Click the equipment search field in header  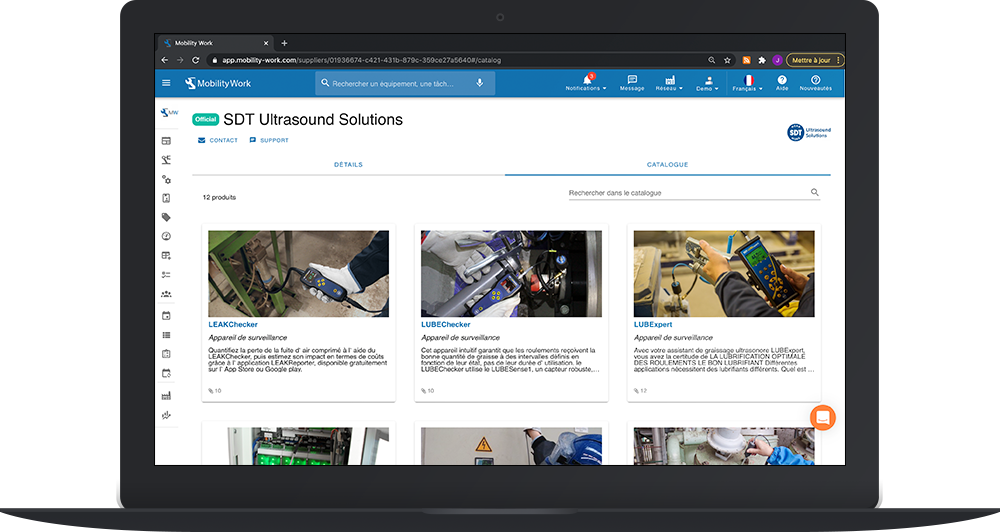click(405, 83)
